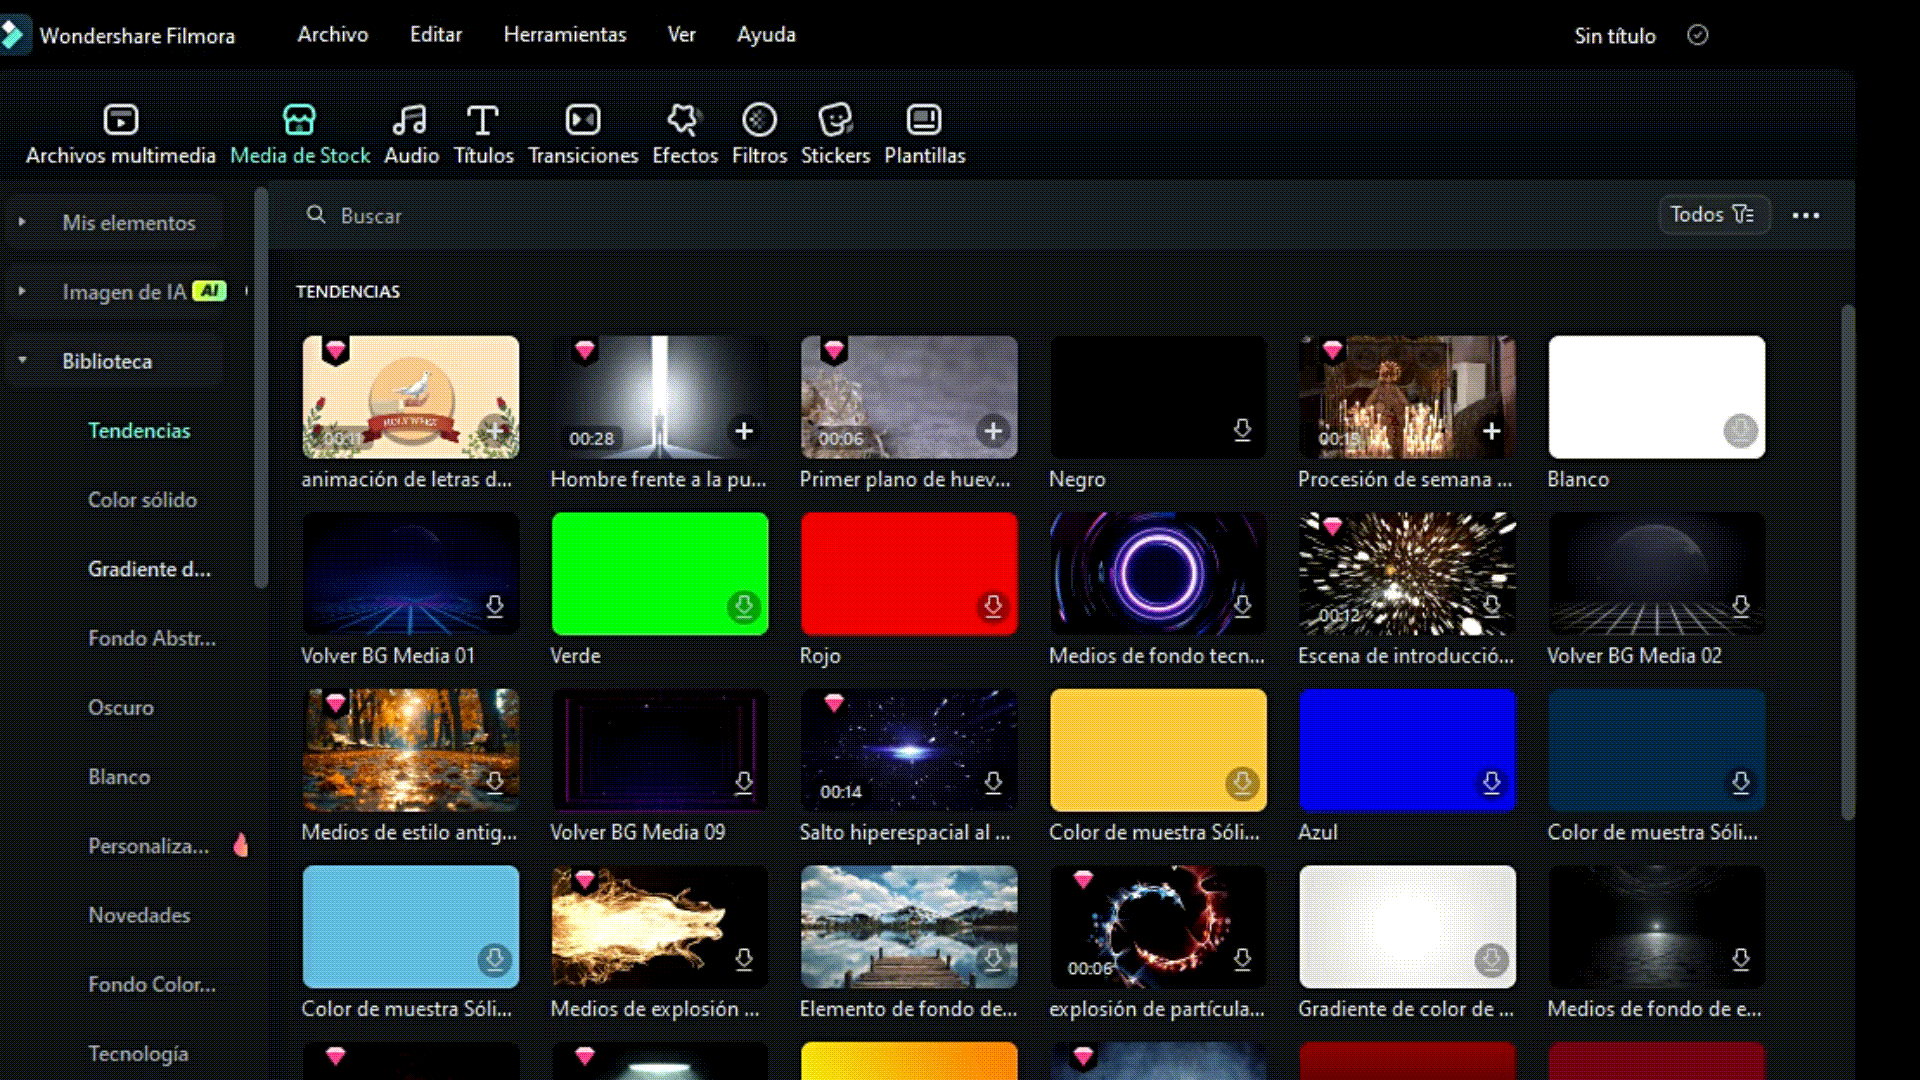Expand the Mis elementos tree
The image size is (1920, 1080).
click(22, 222)
